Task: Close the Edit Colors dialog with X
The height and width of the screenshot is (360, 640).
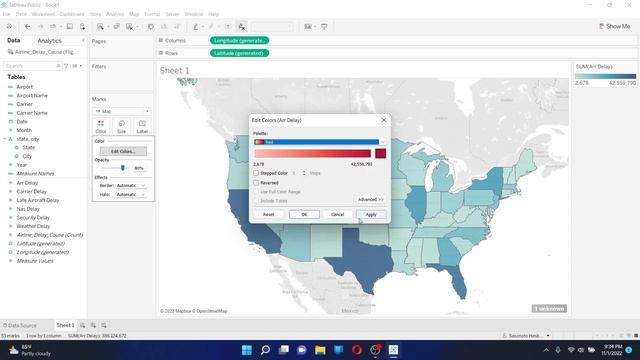Action: [x=383, y=120]
